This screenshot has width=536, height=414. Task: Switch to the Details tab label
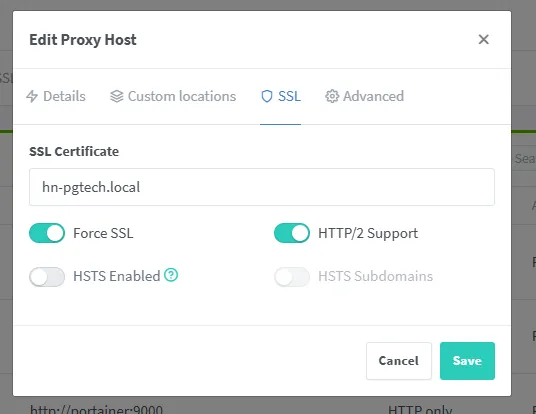[x=64, y=96]
